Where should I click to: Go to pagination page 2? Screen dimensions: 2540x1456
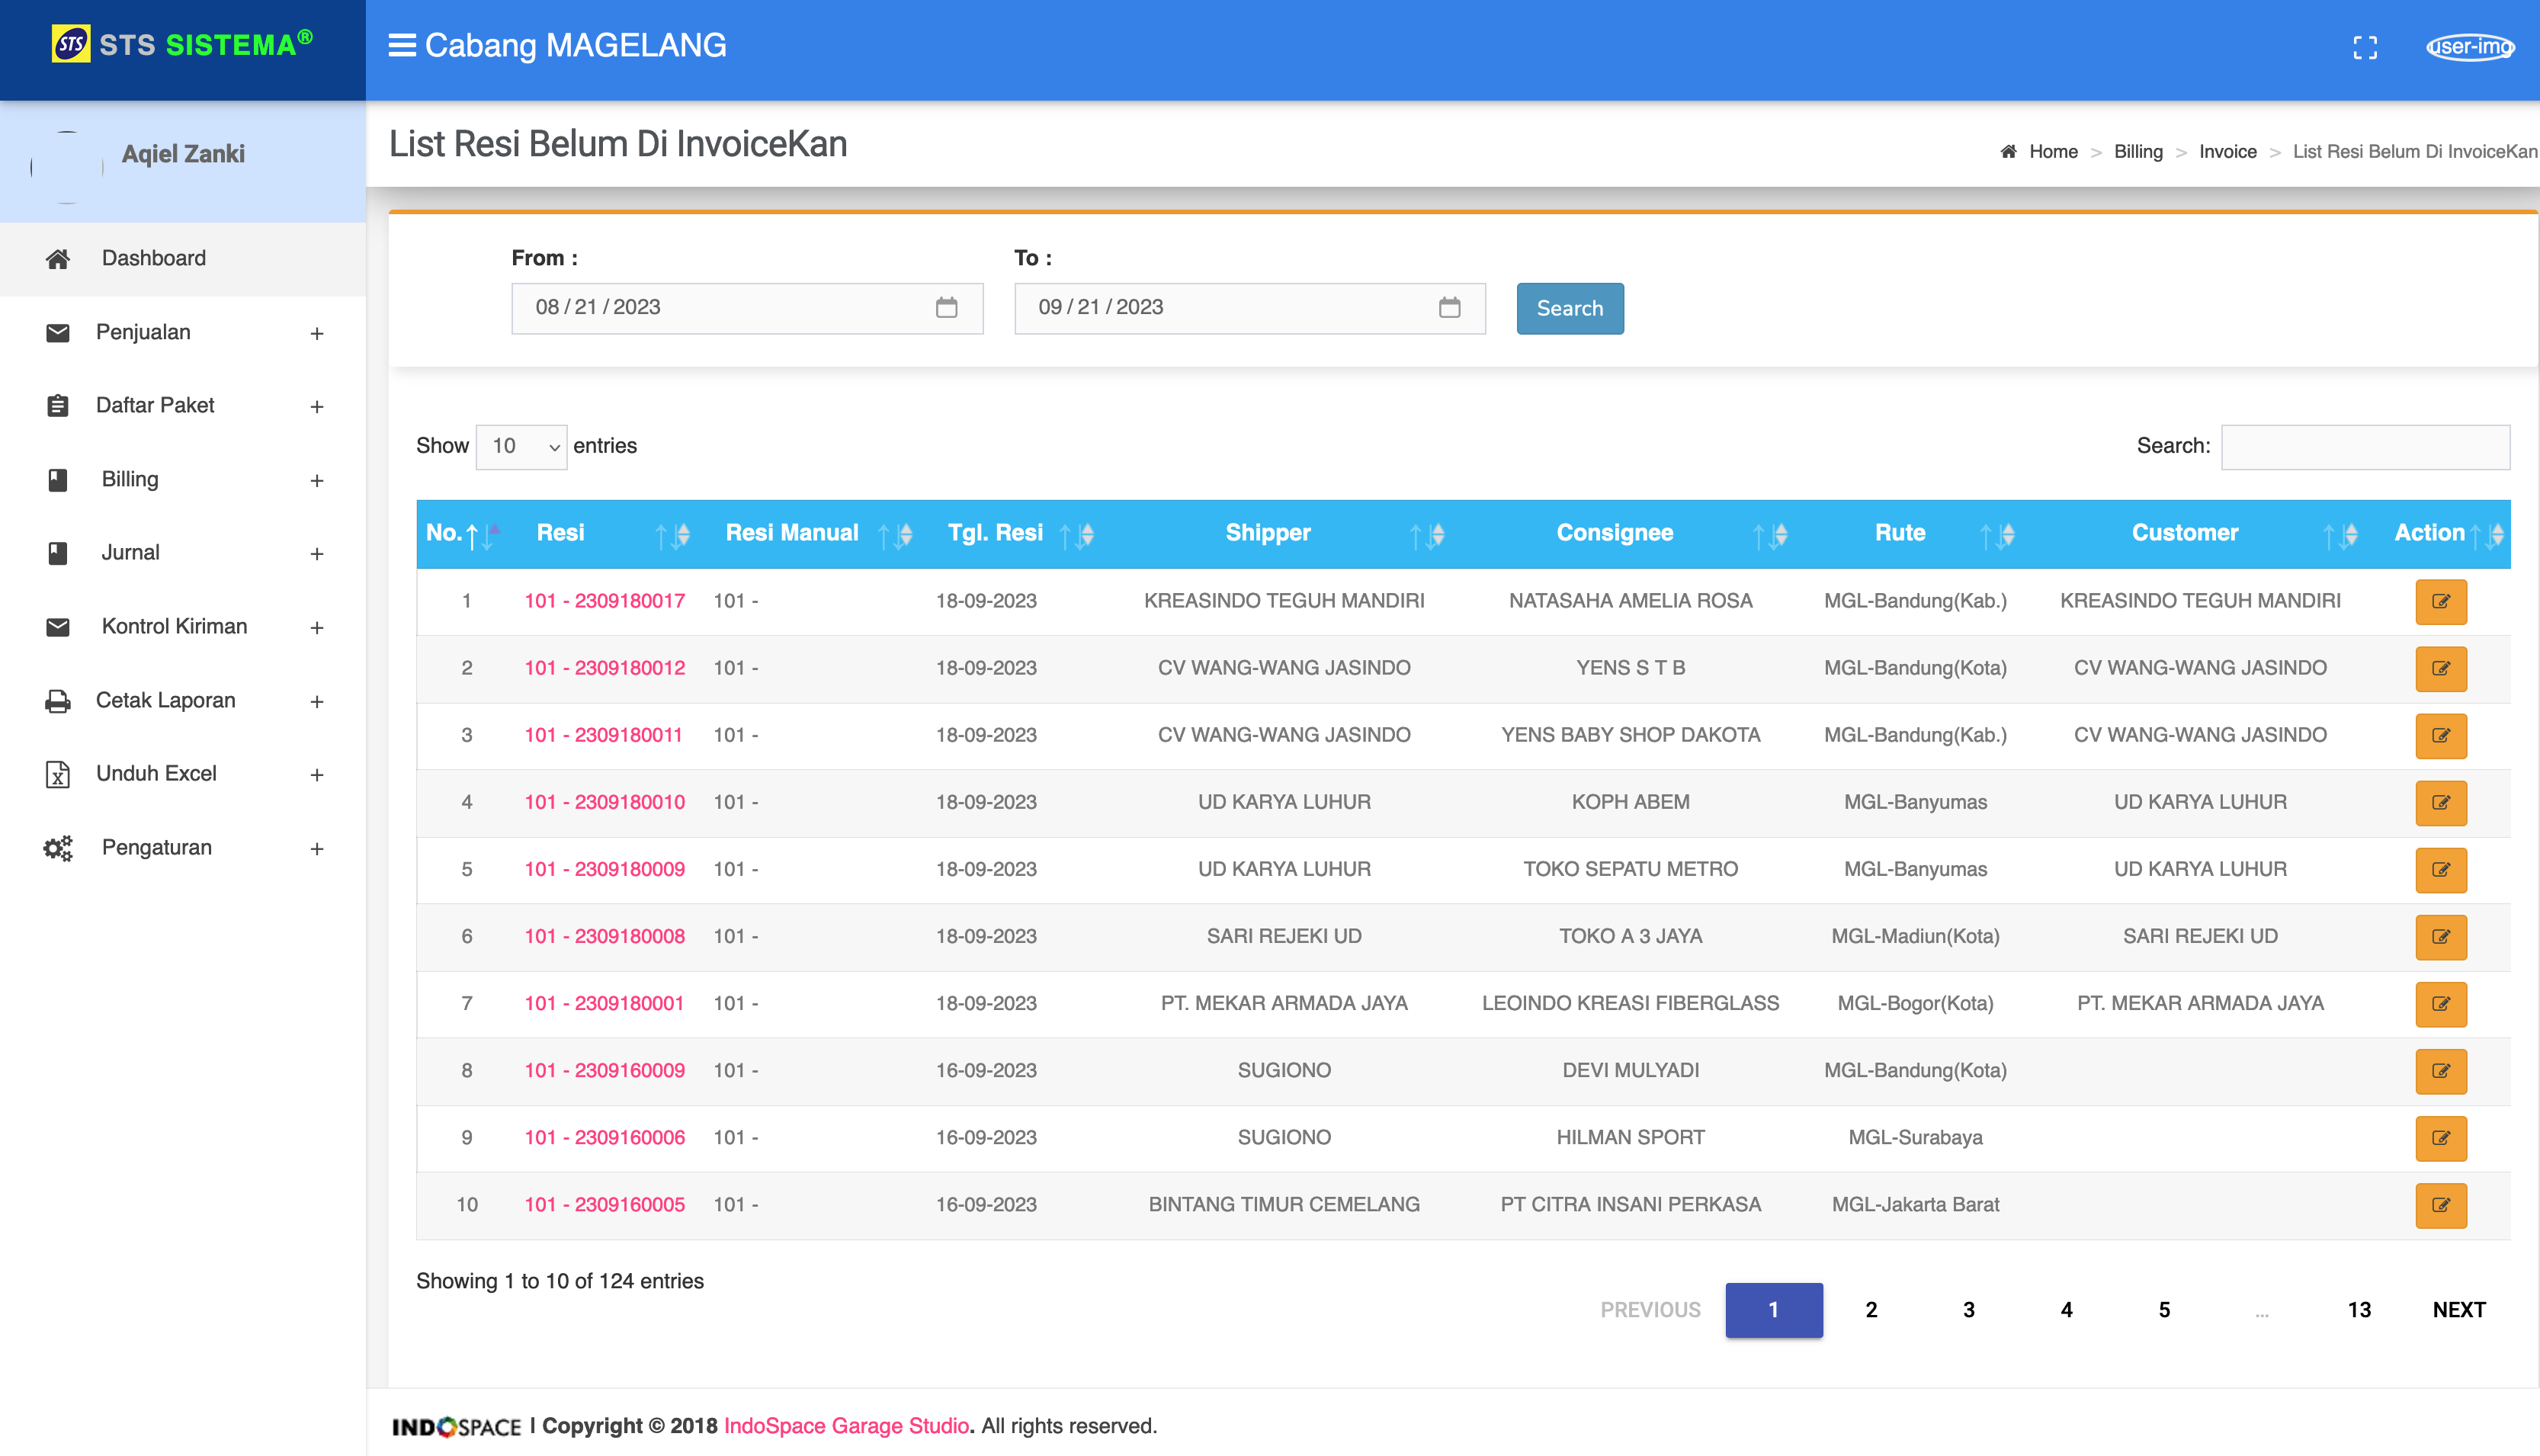click(x=1871, y=1310)
